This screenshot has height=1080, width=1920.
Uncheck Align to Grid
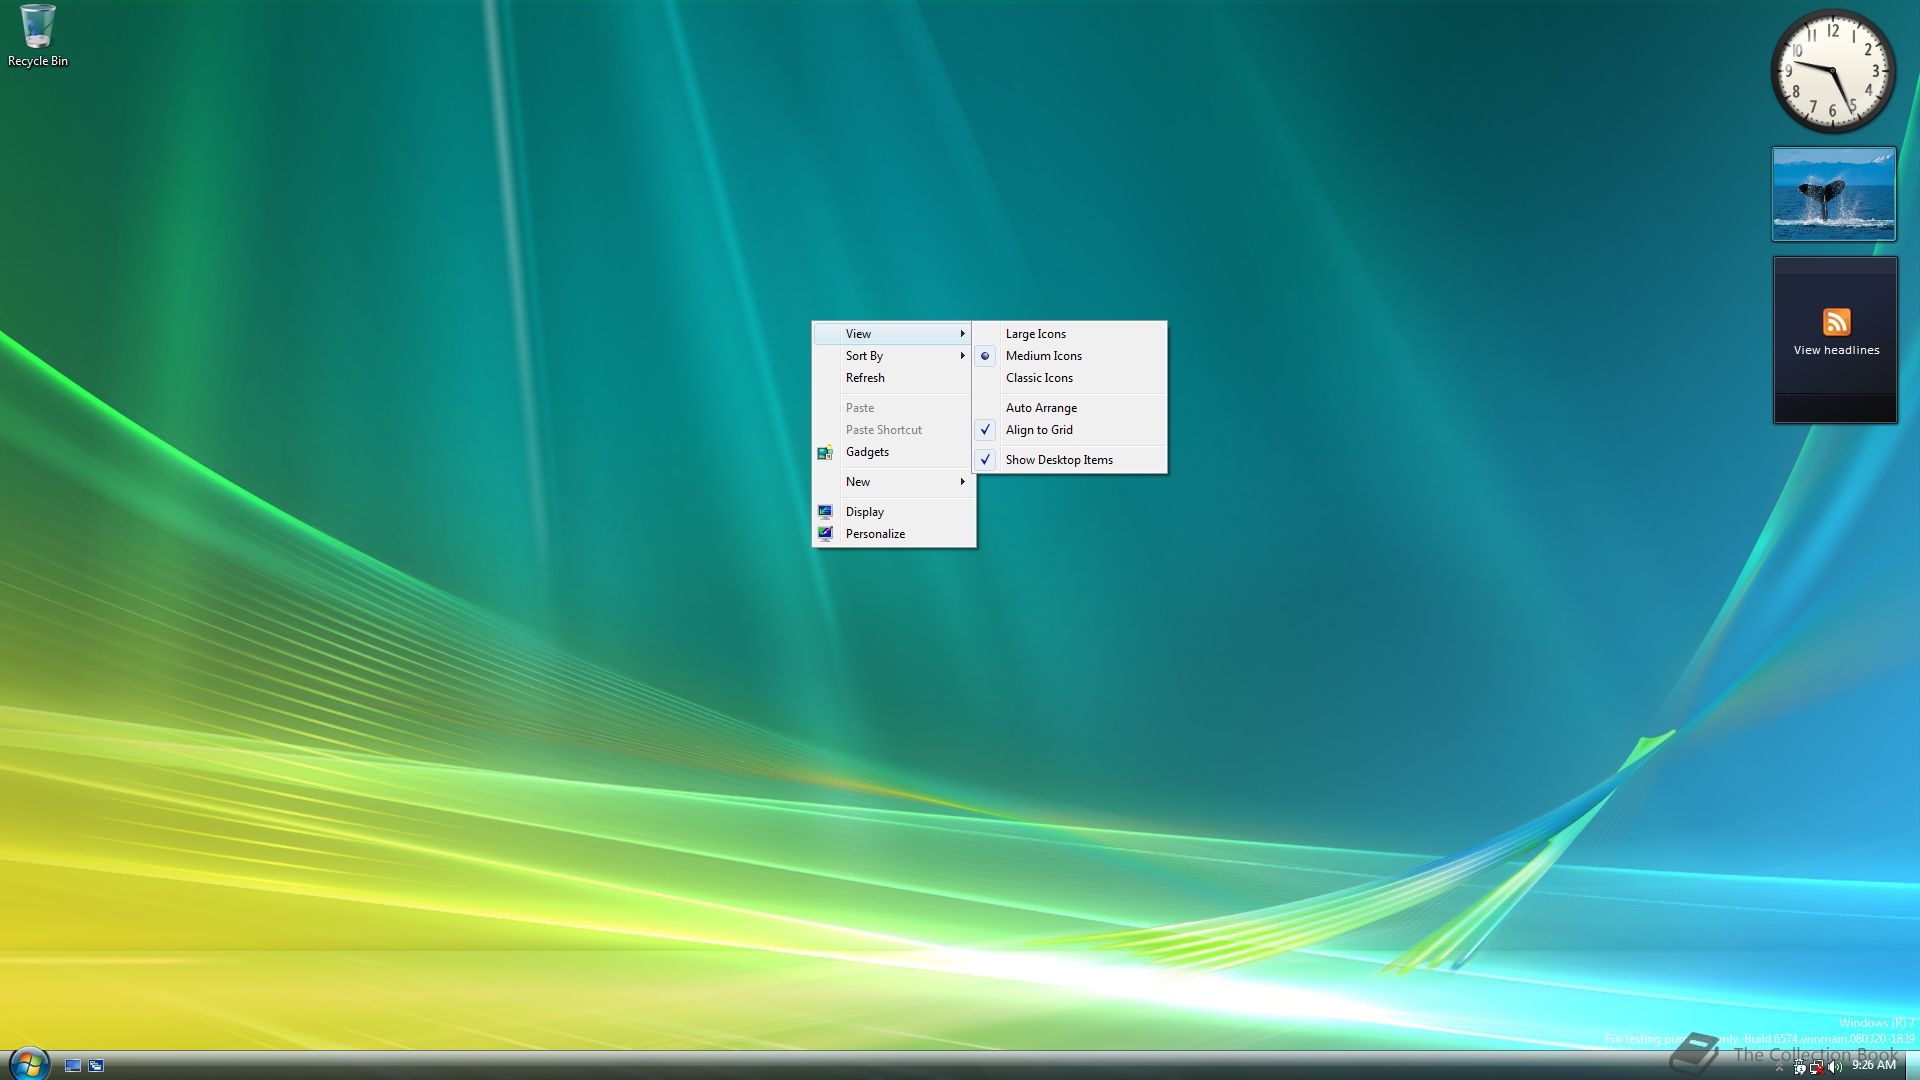[1069, 430]
